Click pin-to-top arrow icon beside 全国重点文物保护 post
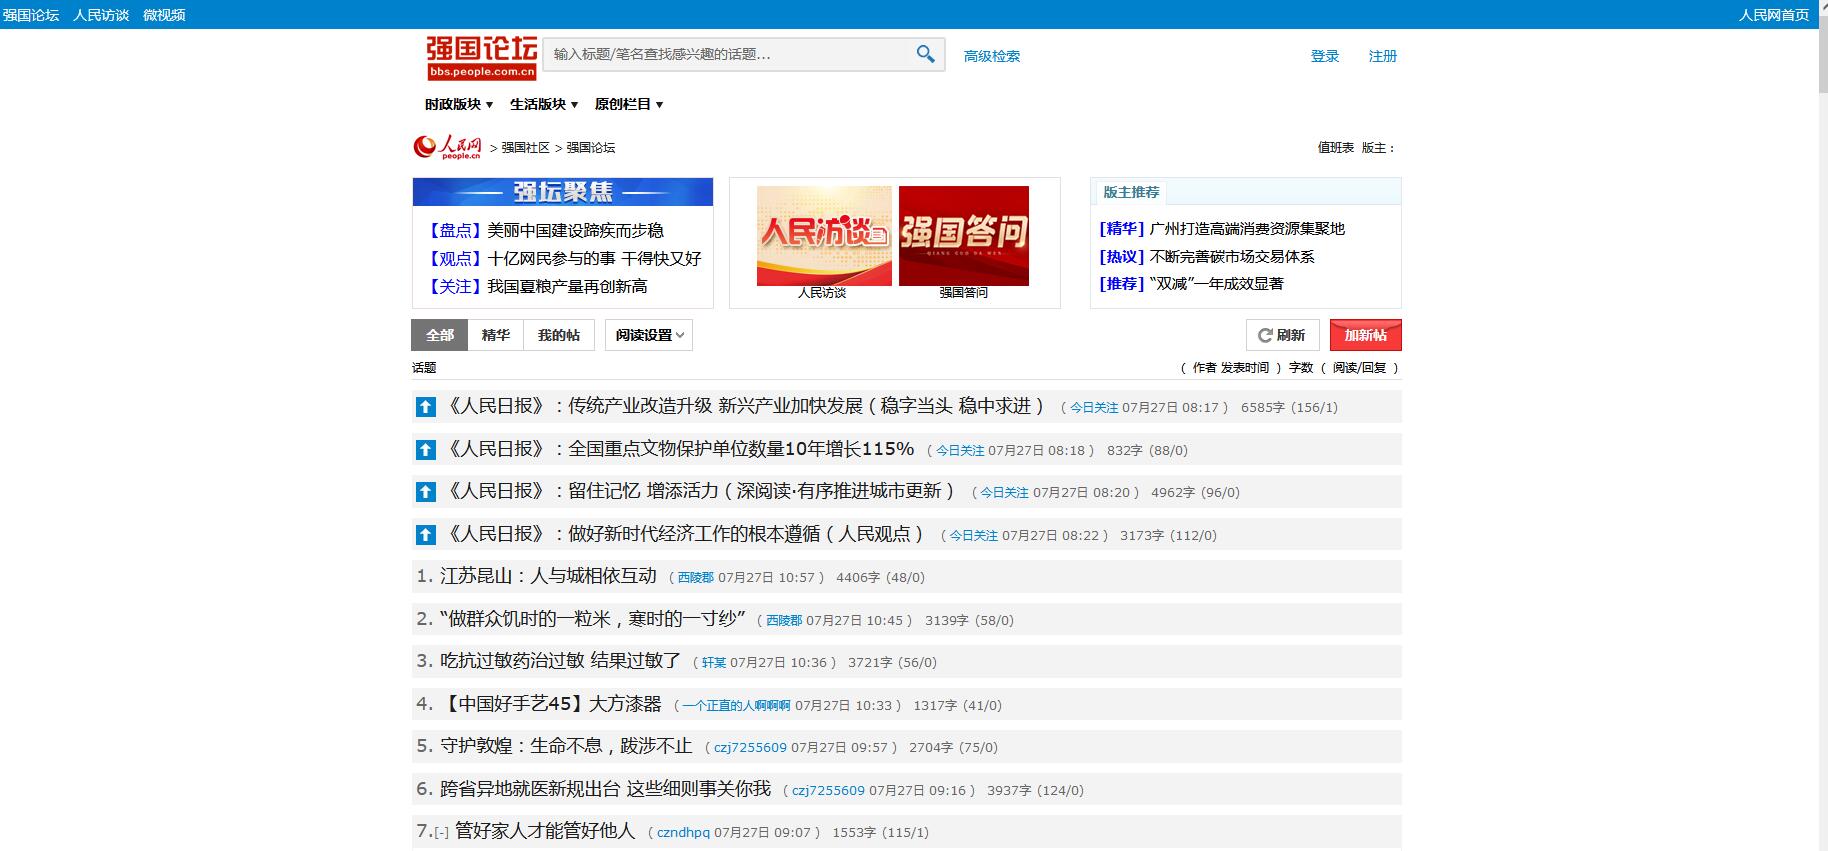Viewport: 1828px width, 851px height. (426, 450)
